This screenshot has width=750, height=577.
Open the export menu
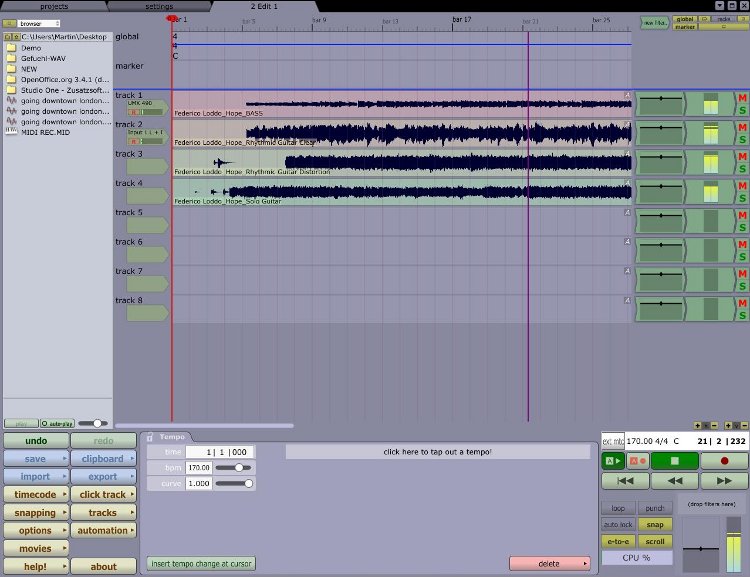click(x=103, y=477)
